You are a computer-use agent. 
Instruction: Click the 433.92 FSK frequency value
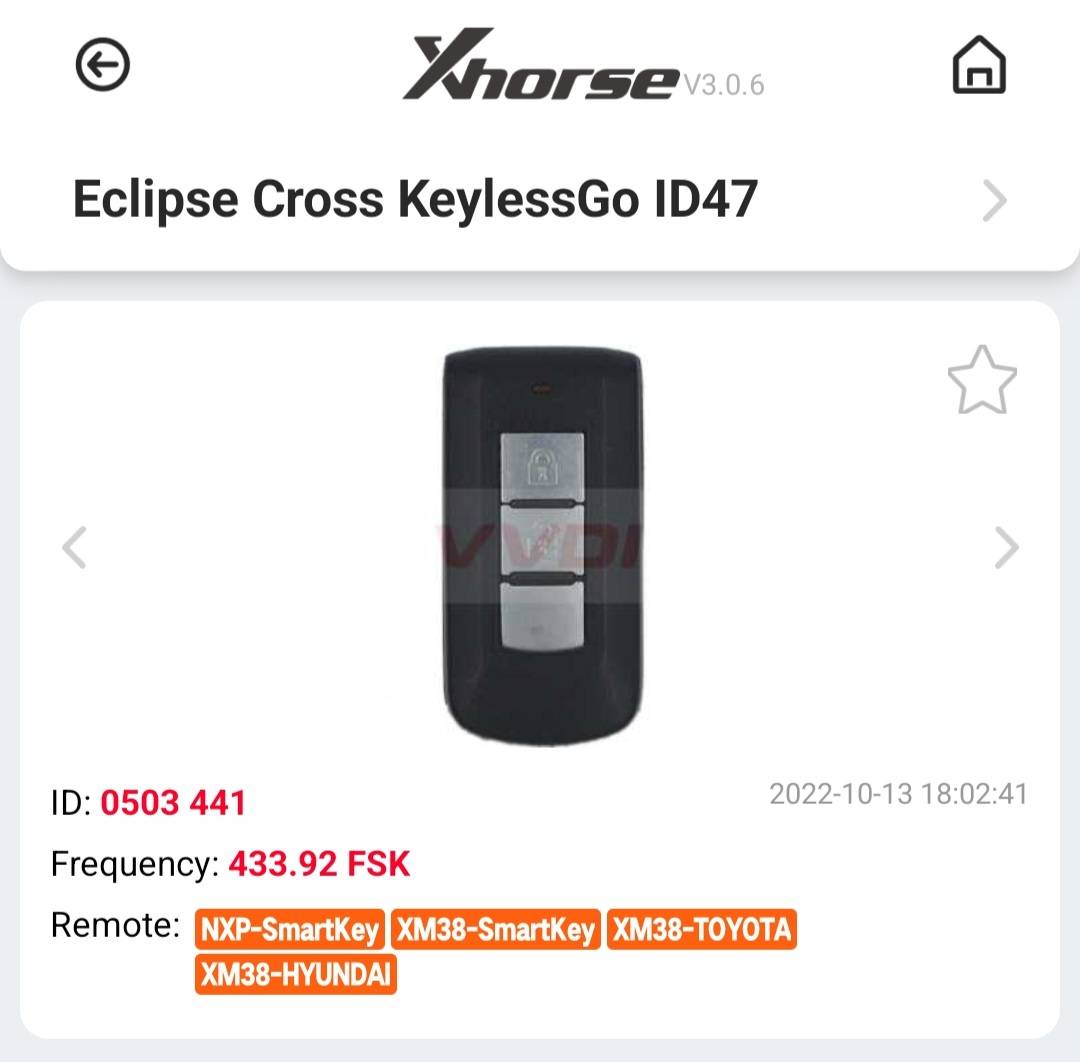319,864
